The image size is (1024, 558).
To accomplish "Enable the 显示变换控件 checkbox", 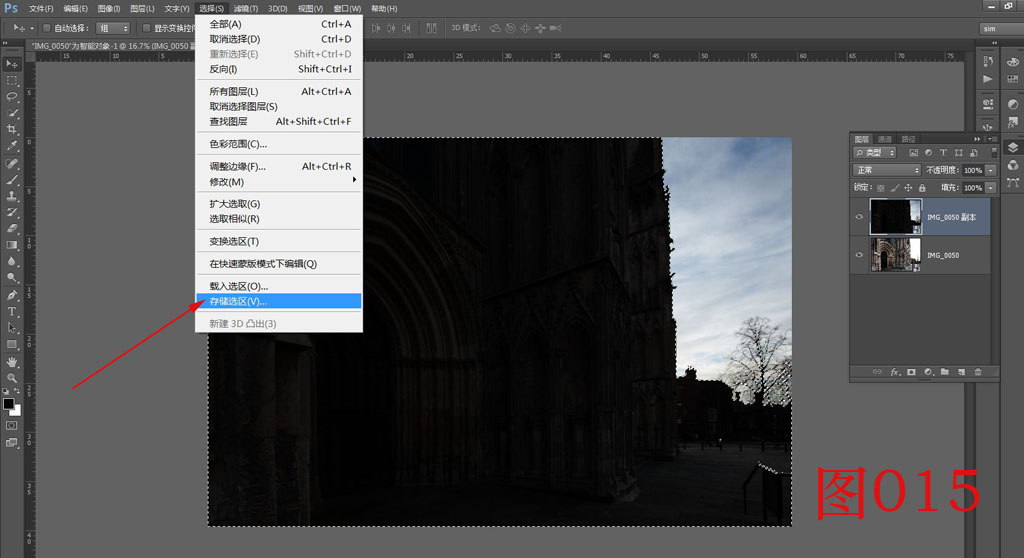I will (x=146, y=28).
